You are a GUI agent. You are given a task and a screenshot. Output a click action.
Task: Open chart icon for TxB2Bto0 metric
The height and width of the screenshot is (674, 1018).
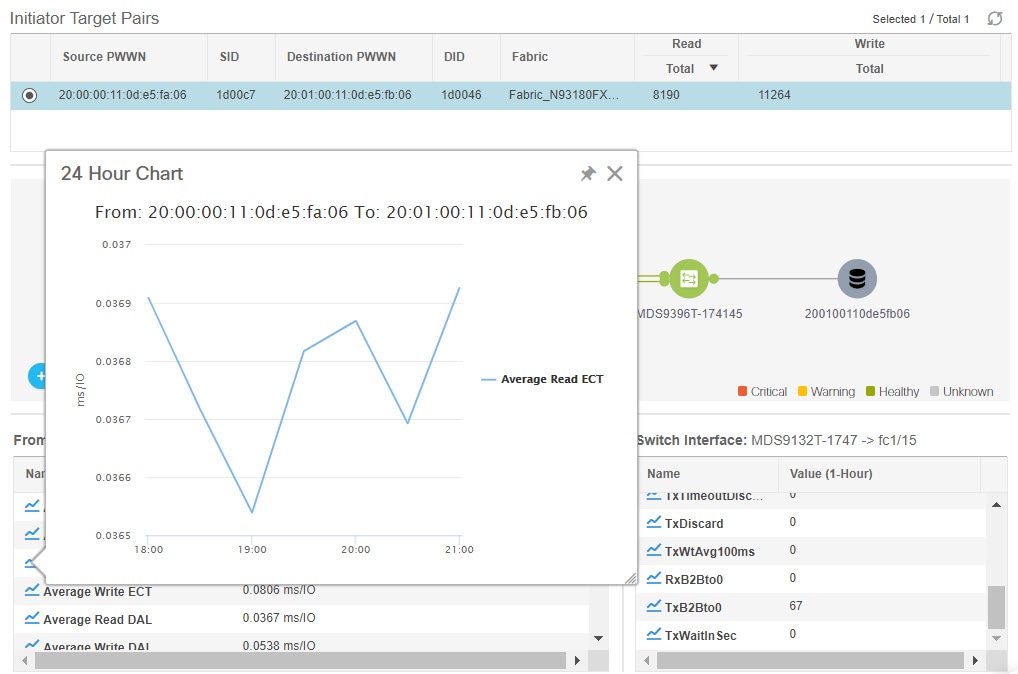coord(654,607)
